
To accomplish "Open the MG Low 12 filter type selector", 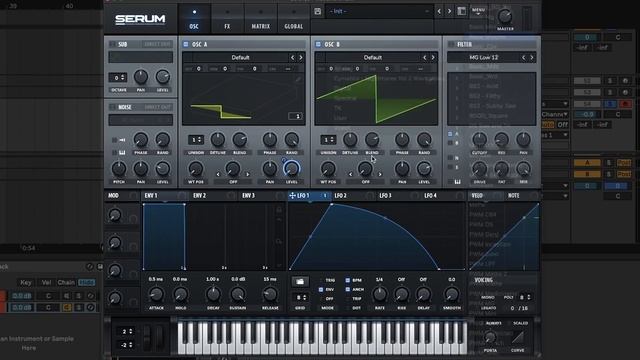I will click(484, 58).
